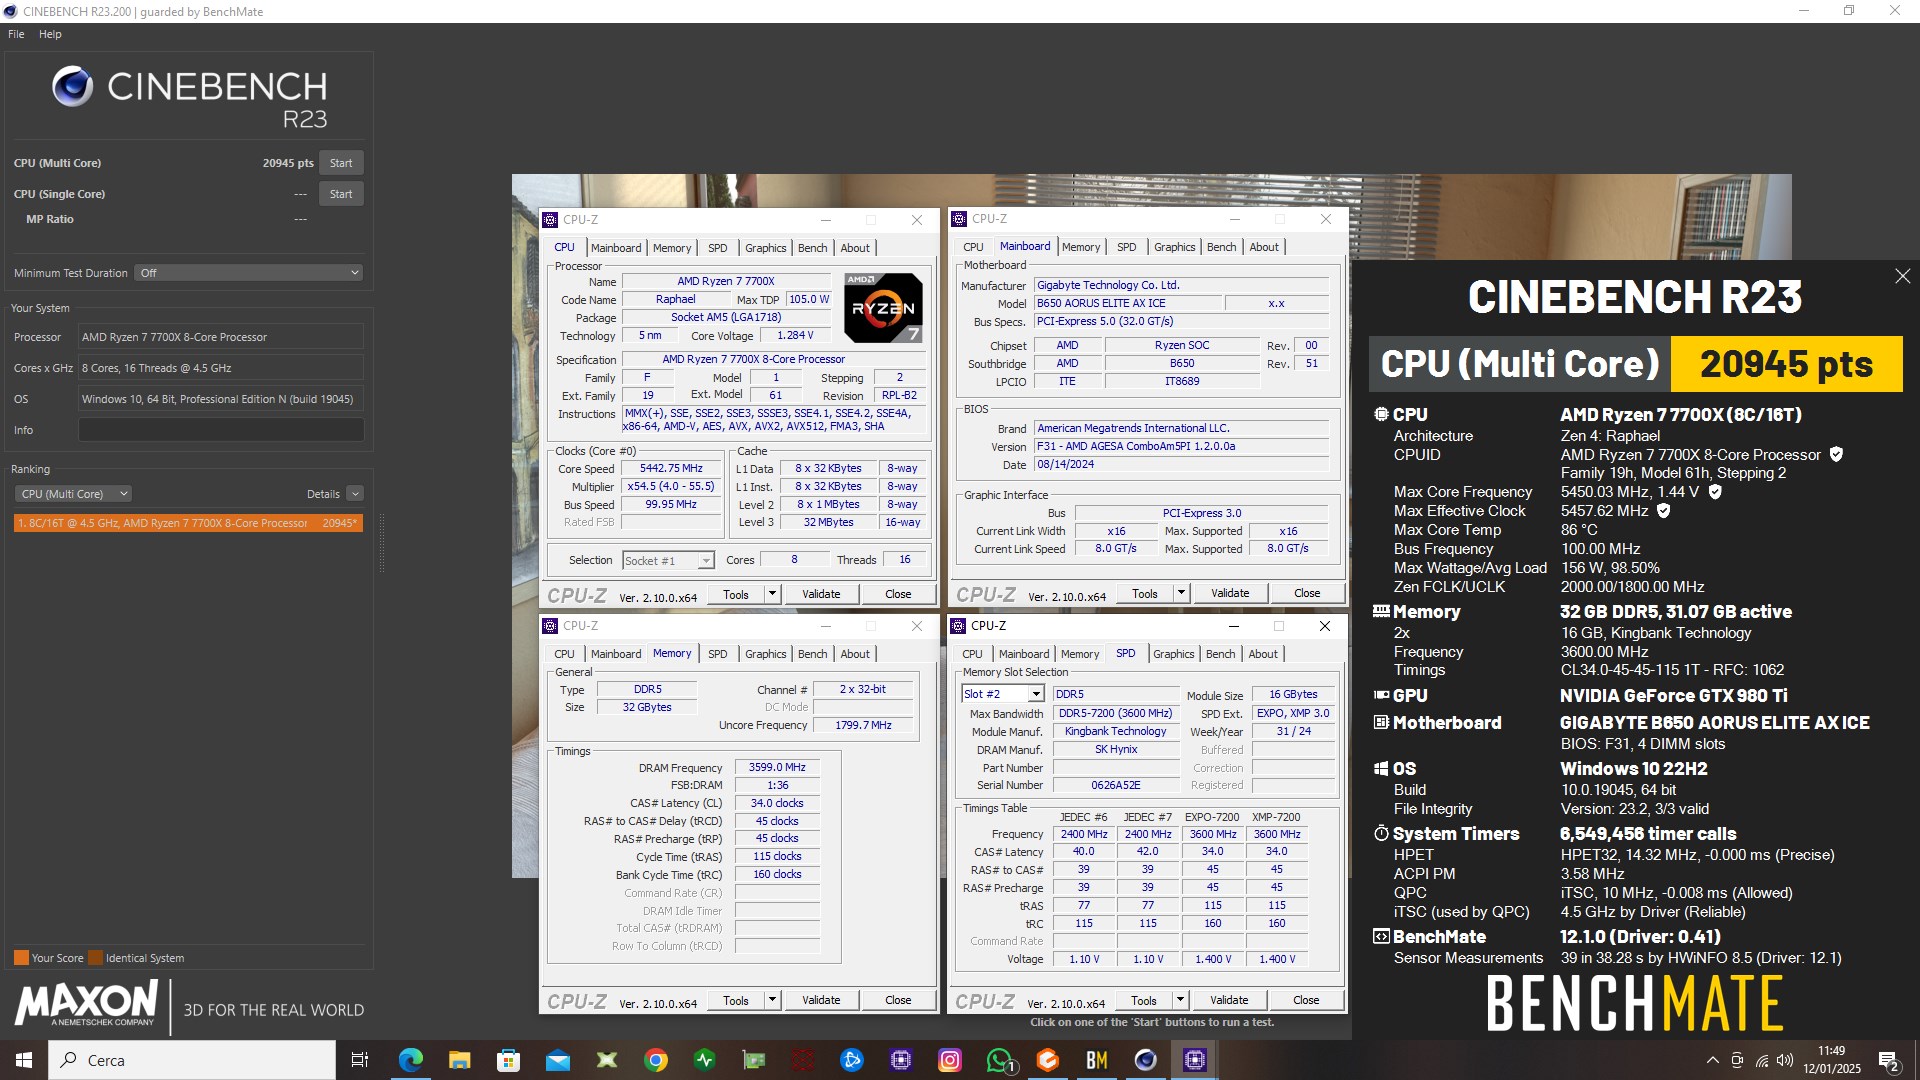
Task: Select Memory tab in the CPU window
Action: pyautogui.click(x=671, y=248)
